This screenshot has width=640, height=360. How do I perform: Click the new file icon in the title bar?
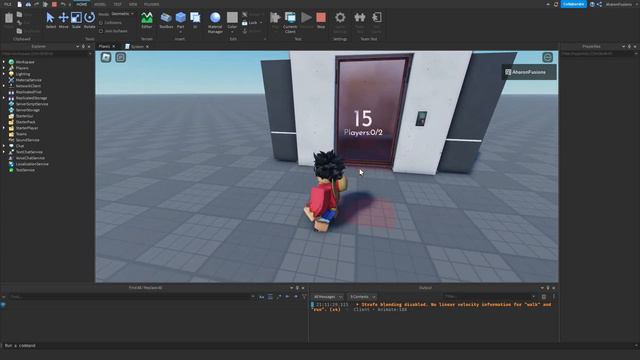(19, 4)
